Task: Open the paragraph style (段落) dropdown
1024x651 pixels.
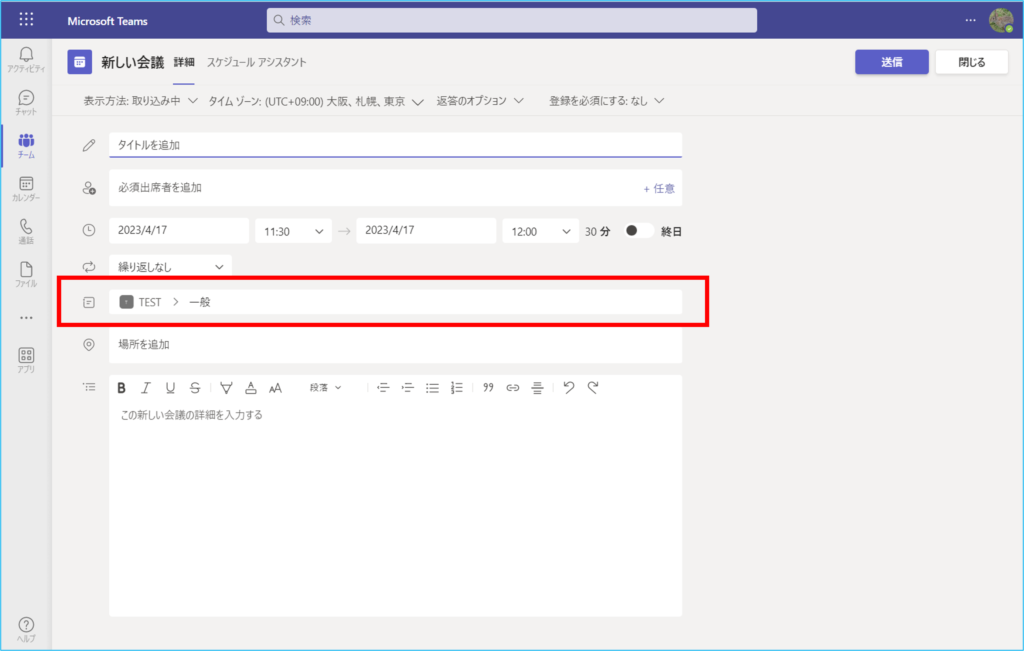Action: pos(325,388)
